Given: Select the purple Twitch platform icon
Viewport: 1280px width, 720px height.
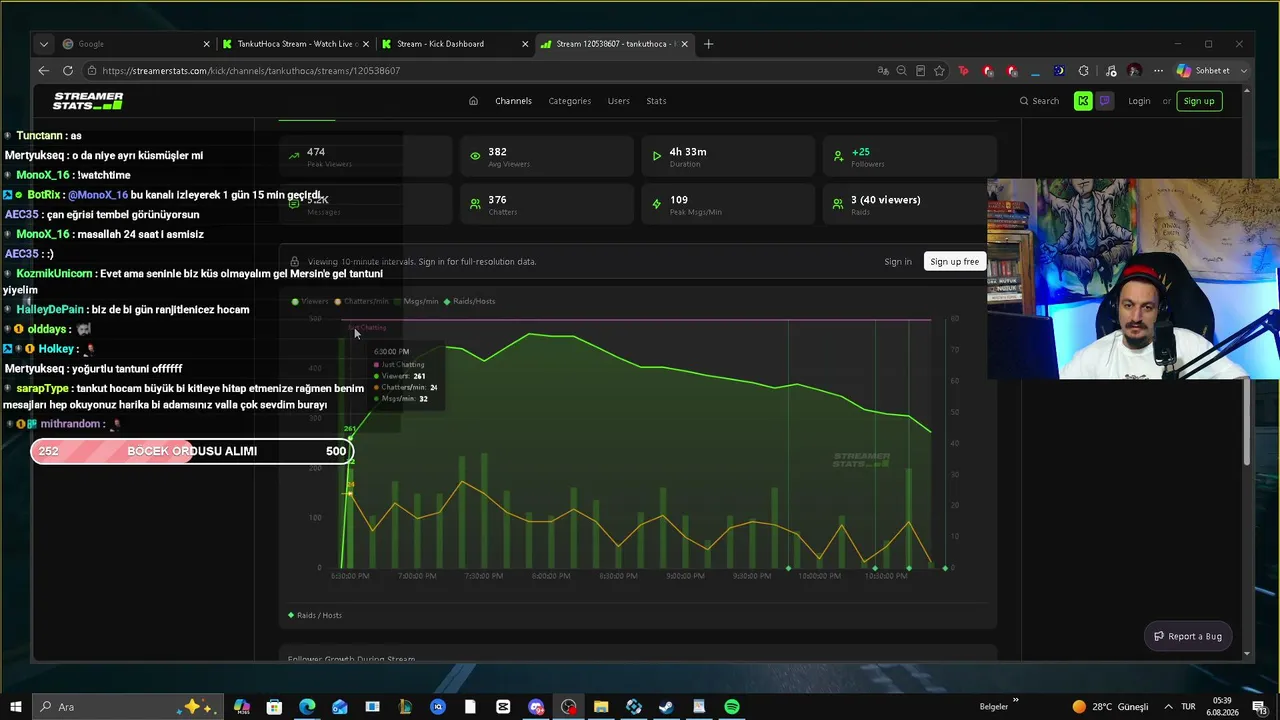Looking at the screenshot, I should 1105,101.
